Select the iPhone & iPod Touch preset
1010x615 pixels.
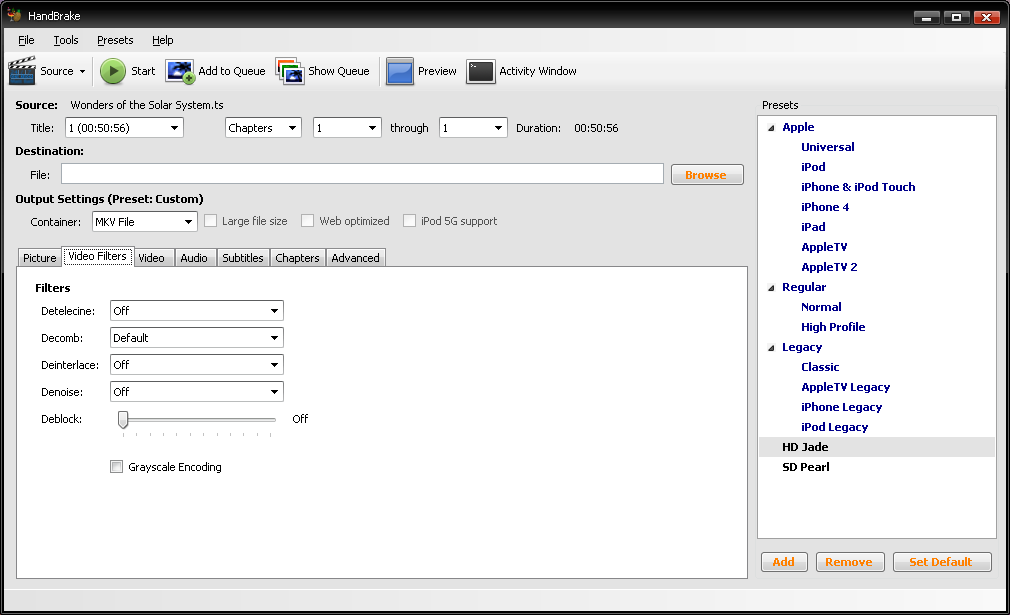[858, 187]
